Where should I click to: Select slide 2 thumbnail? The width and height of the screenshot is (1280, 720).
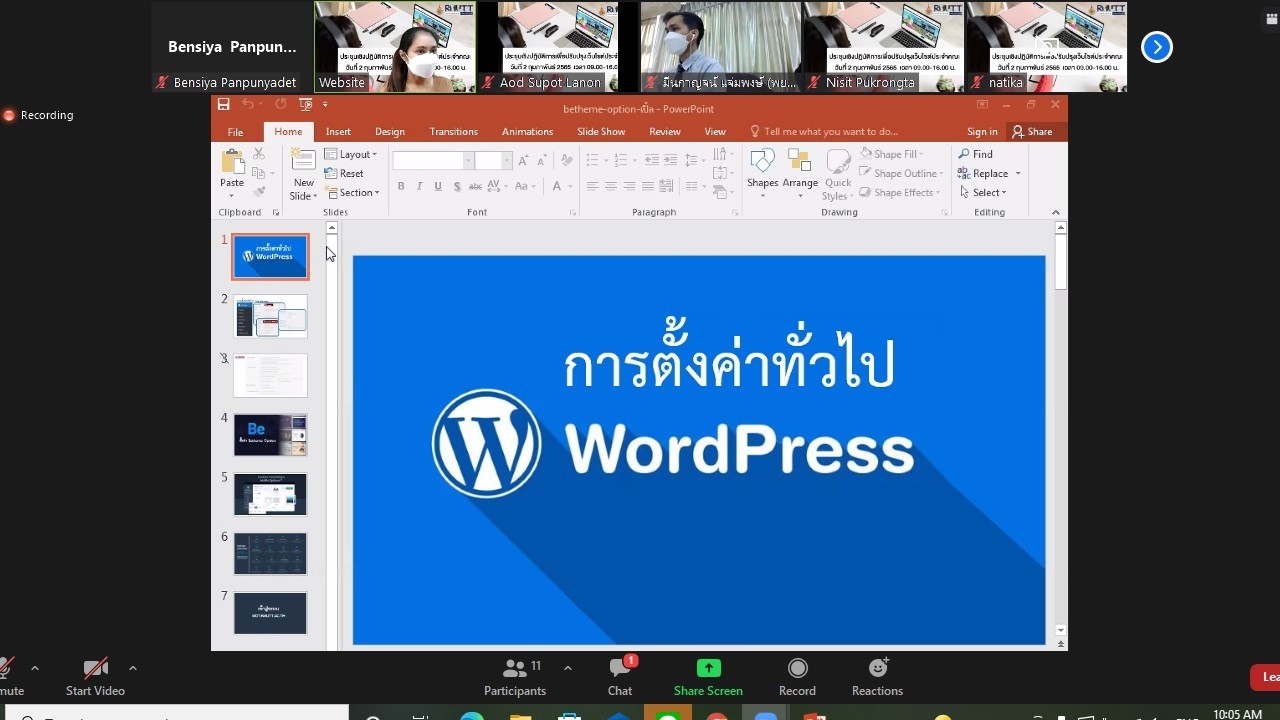click(270, 316)
